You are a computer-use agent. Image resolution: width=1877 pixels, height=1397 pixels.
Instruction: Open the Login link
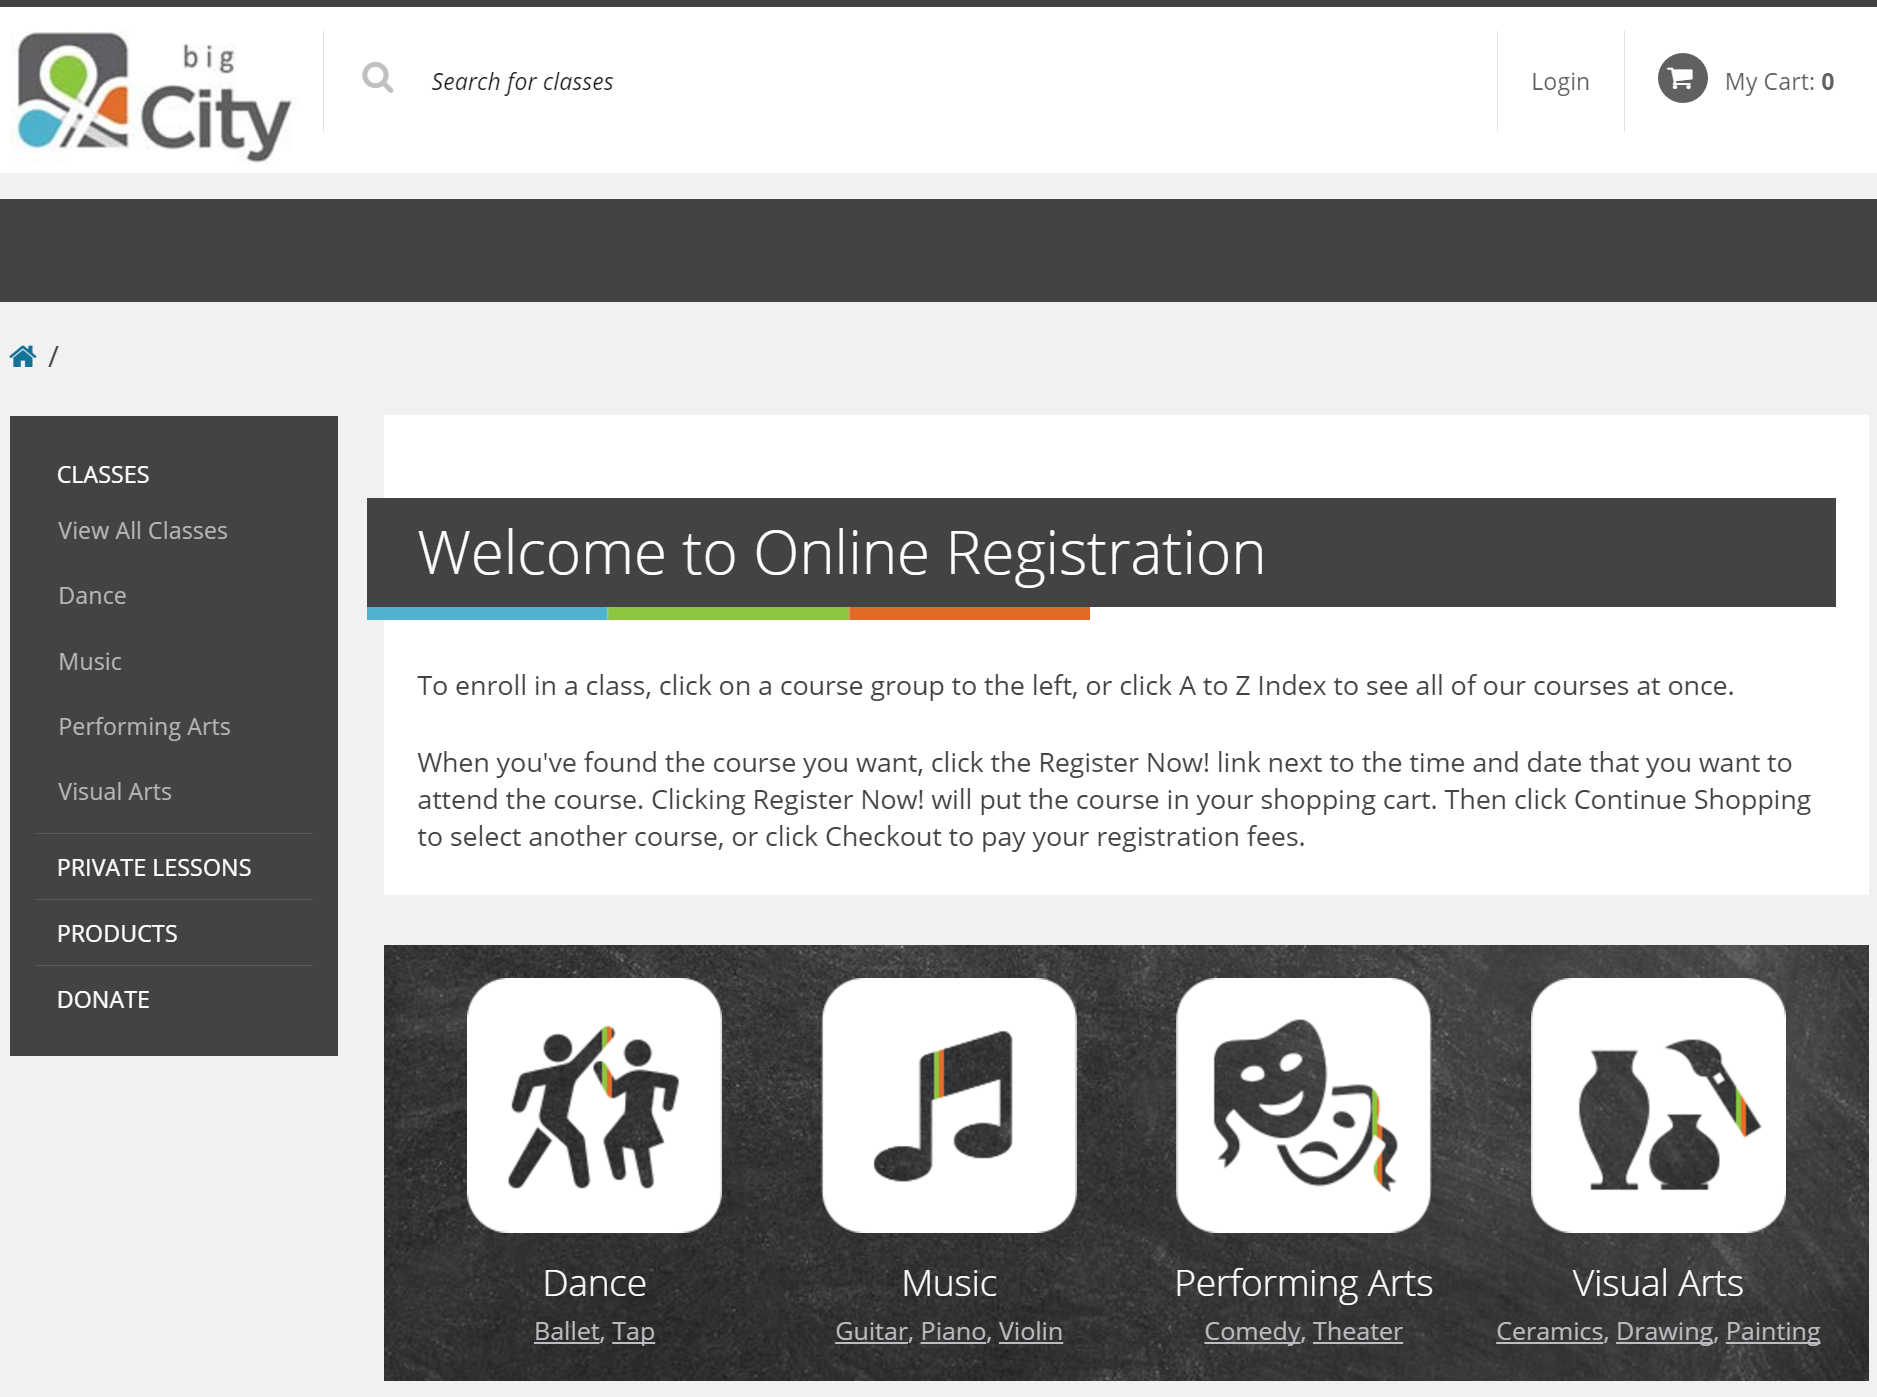(1559, 82)
